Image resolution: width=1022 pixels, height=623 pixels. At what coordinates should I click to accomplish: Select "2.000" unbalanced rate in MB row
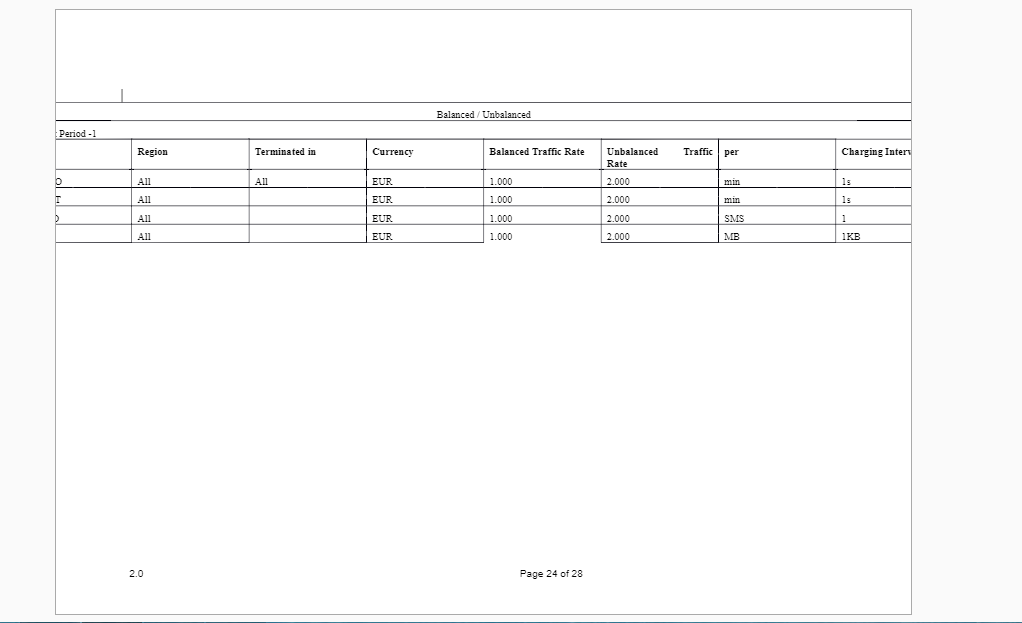(x=618, y=237)
